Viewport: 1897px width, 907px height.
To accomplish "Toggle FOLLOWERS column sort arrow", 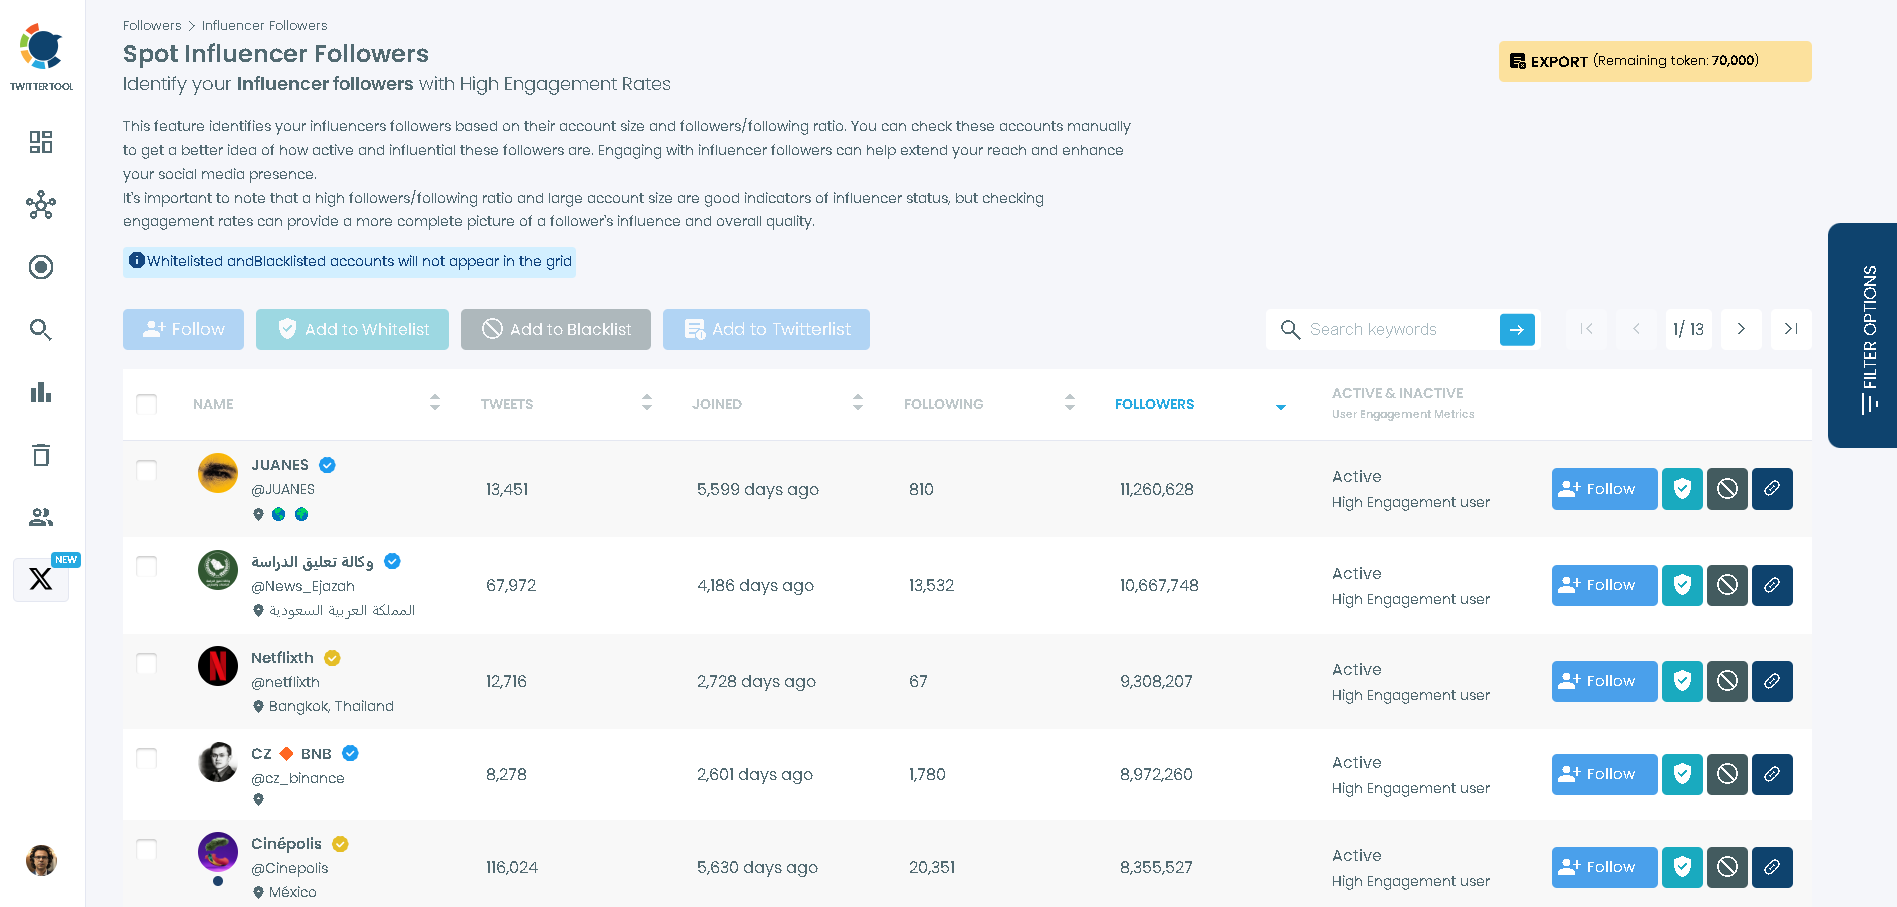I will click(1281, 407).
